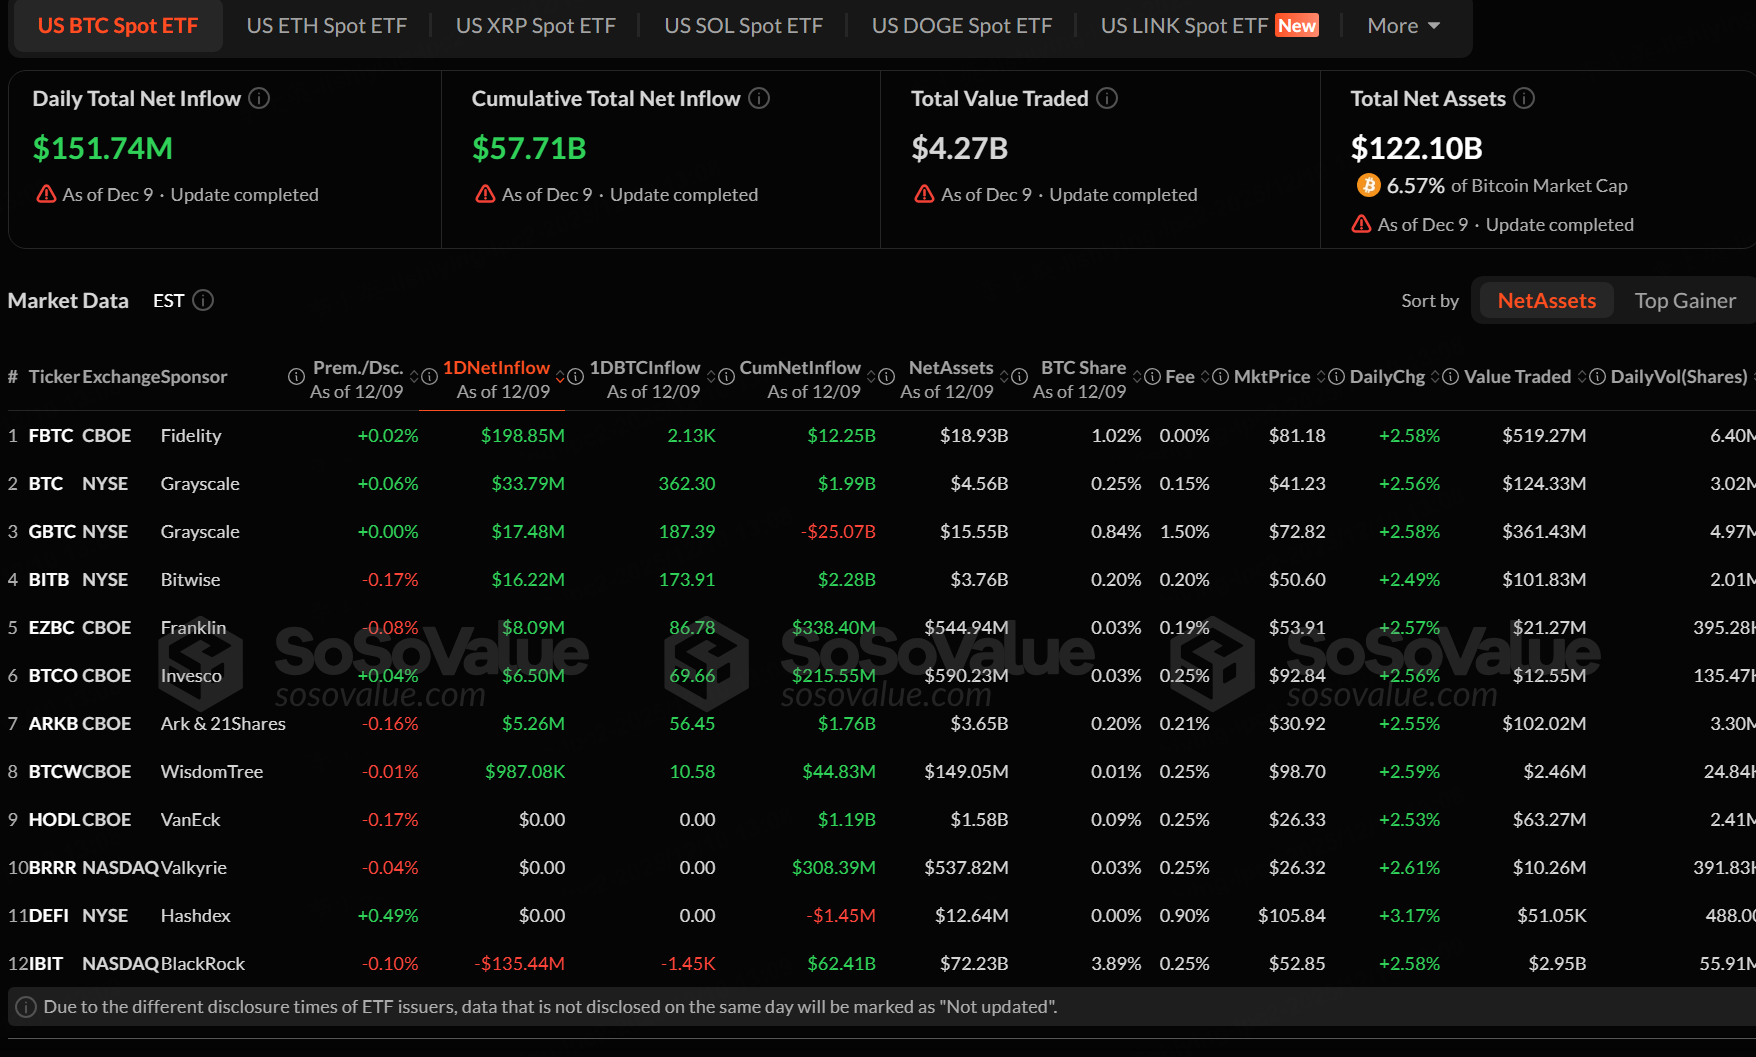1756x1057 pixels.
Task: Click warning icon under $4.27B value traded
Action: [924, 194]
